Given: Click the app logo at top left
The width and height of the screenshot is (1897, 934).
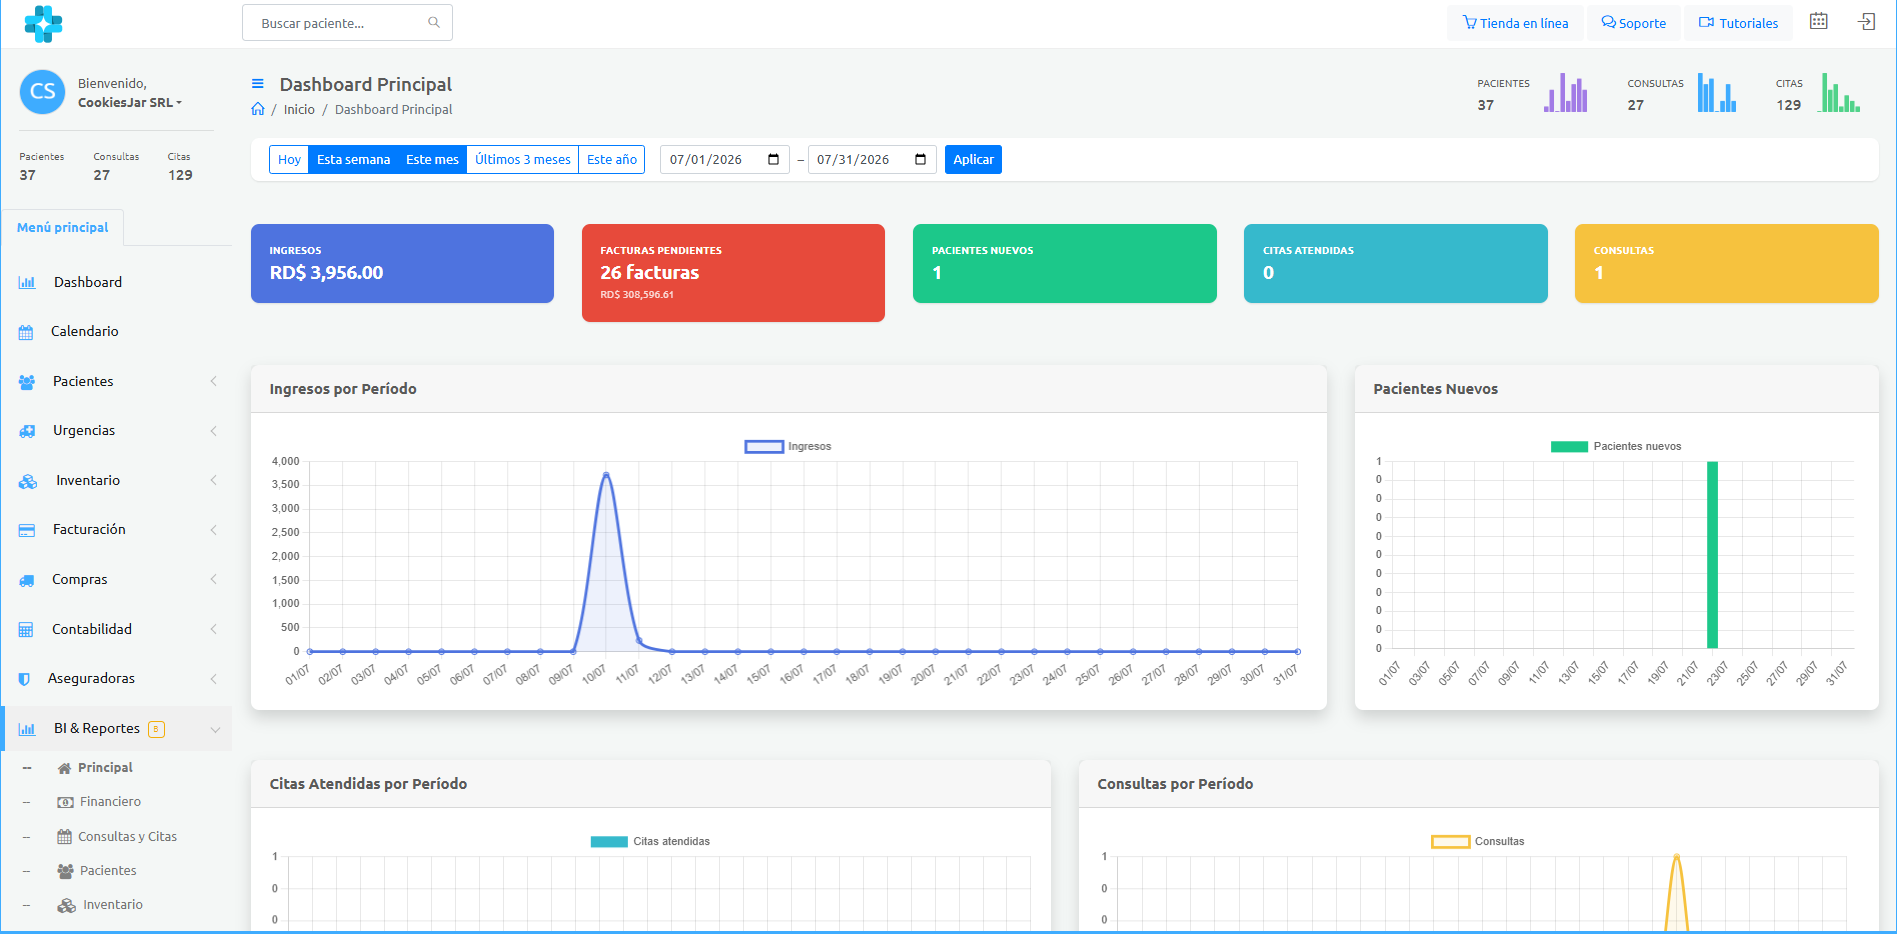Looking at the screenshot, I should click(43, 23).
